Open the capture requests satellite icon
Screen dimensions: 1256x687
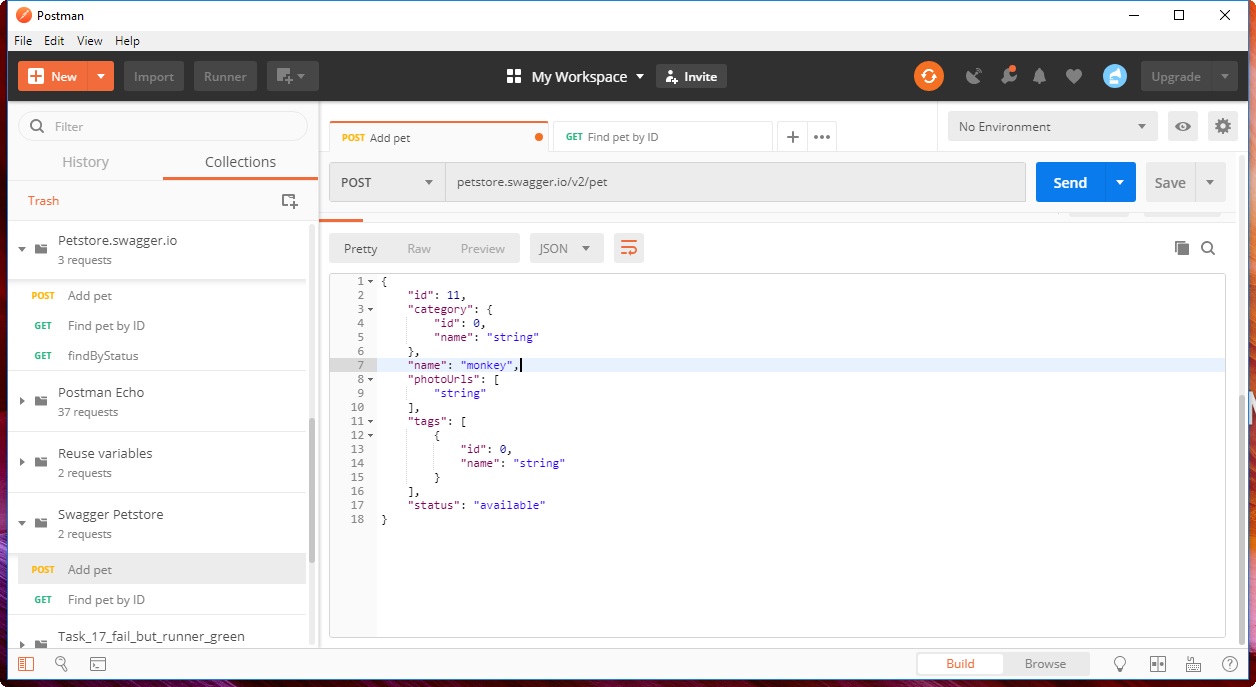[x=974, y=76]
